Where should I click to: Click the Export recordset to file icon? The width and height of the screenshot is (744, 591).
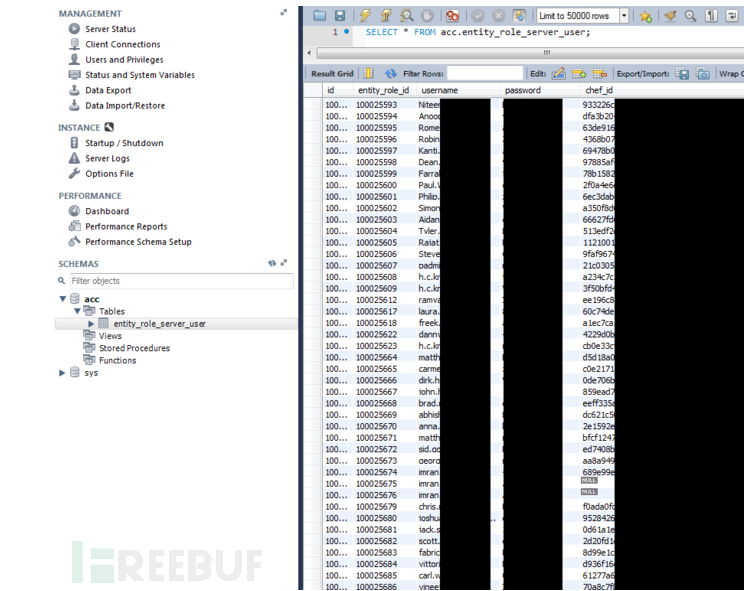click(x=682, y=74)
